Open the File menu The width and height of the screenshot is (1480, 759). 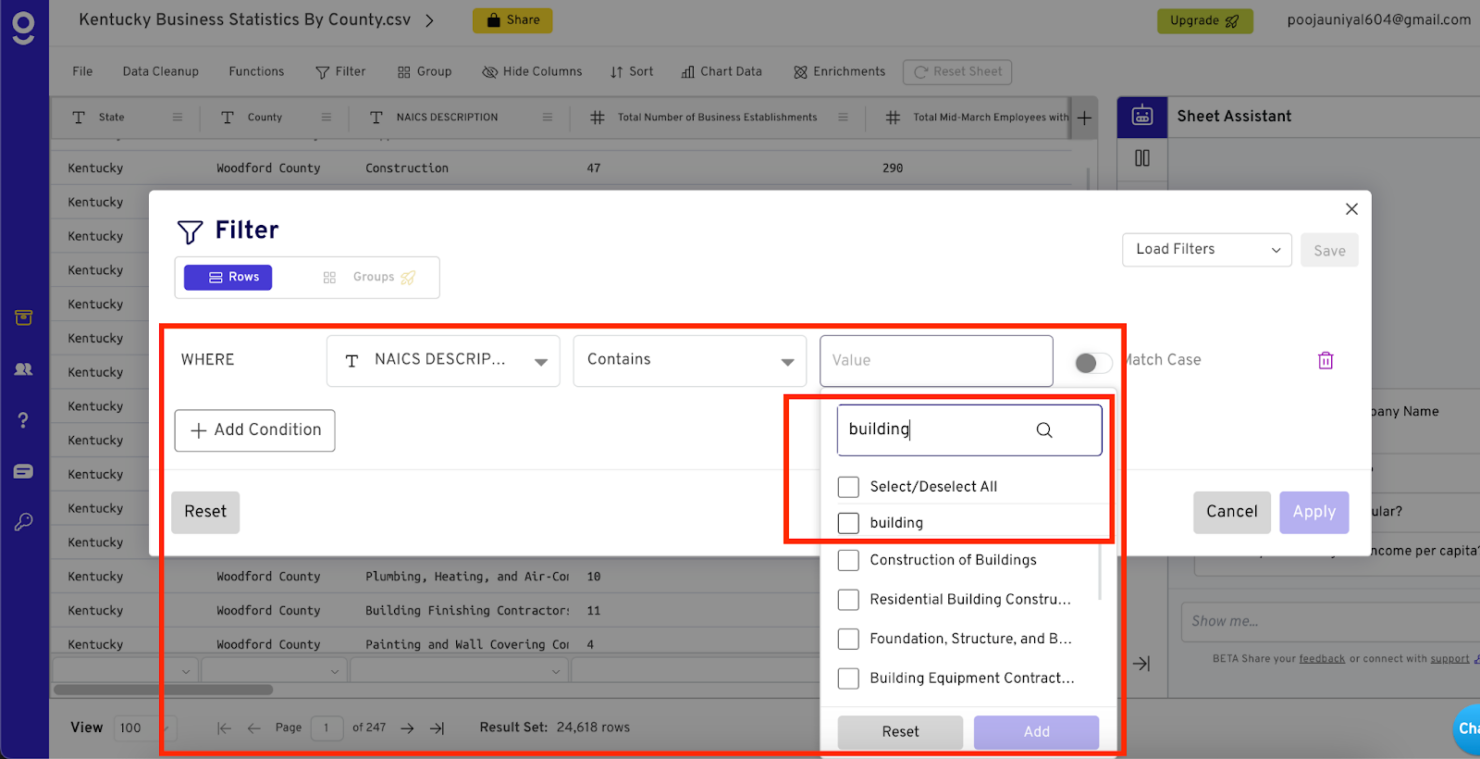83,72
